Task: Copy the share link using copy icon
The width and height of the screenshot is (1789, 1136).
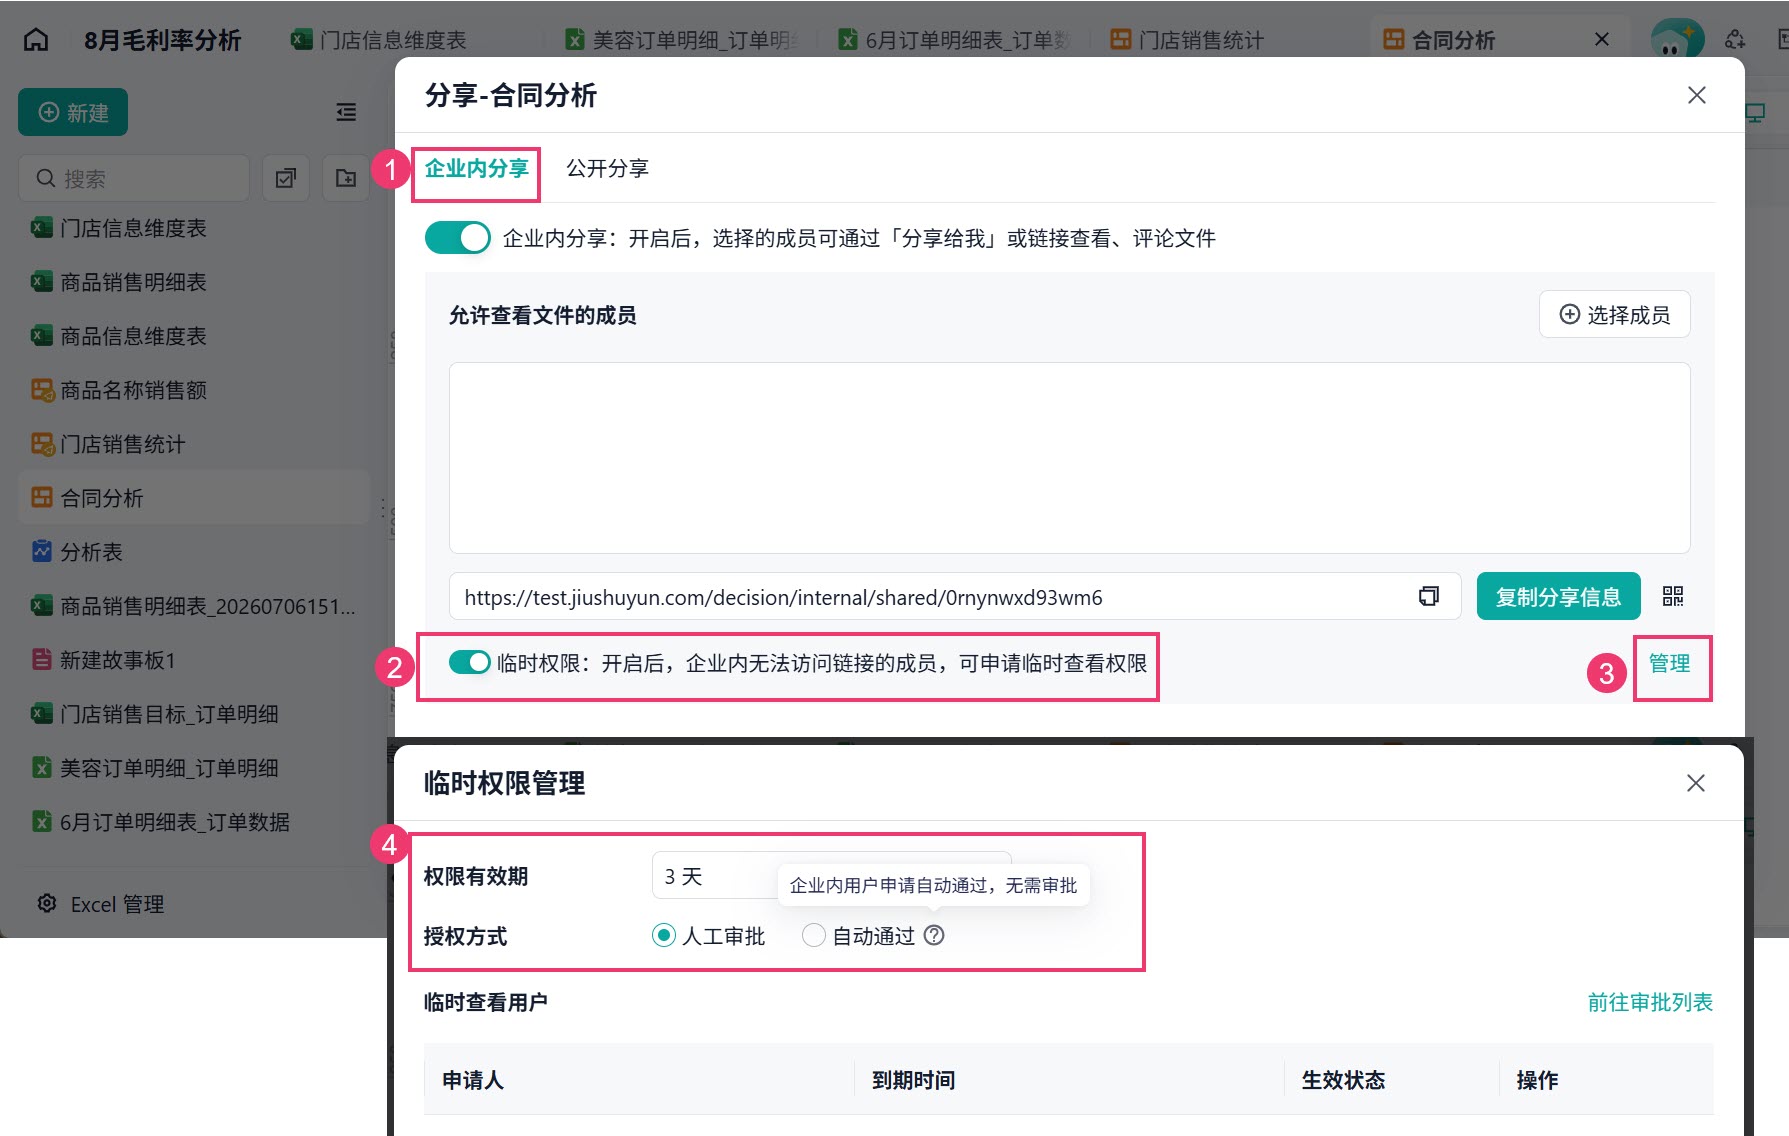Action: [x=1429, y=597]
